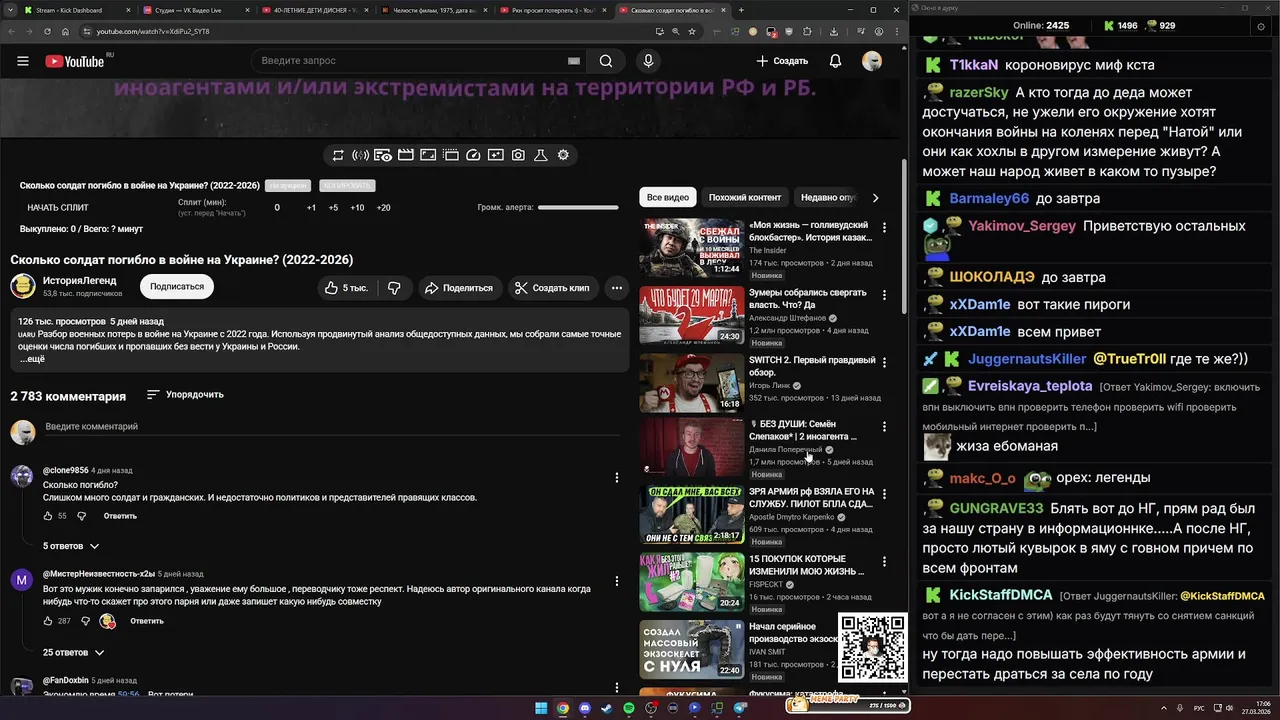Open the on-screen keyboard in search box
The height and width of the screenshot is (720, 1280).
click(x=574, y=61)
